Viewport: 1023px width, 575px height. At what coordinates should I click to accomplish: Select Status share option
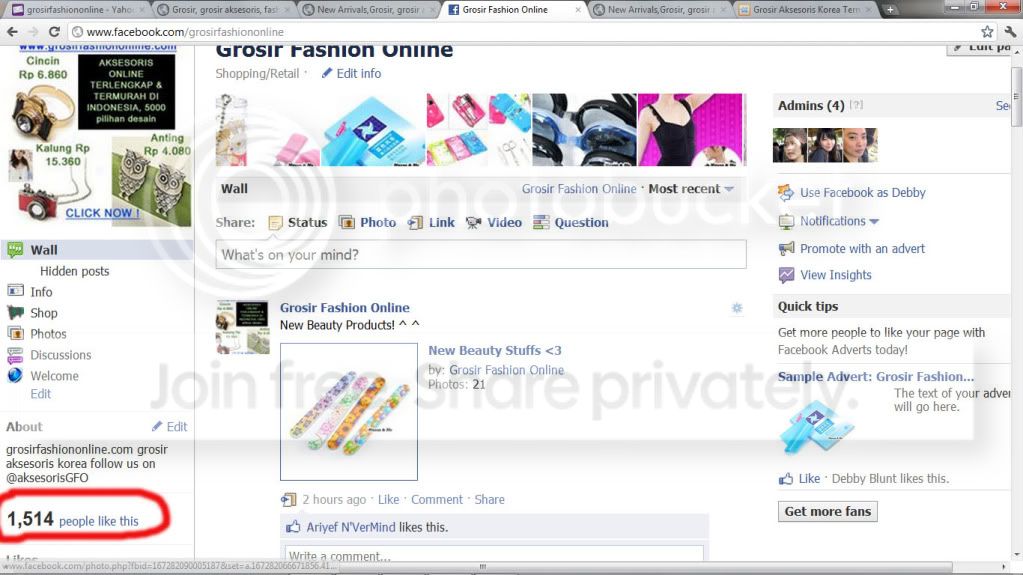[x=298, y=223]
